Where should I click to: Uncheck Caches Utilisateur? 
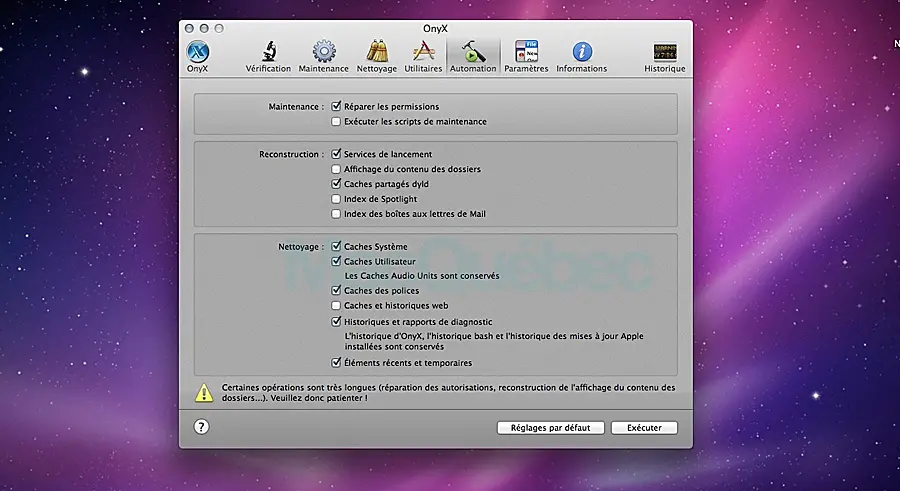[x=336, y=261]
